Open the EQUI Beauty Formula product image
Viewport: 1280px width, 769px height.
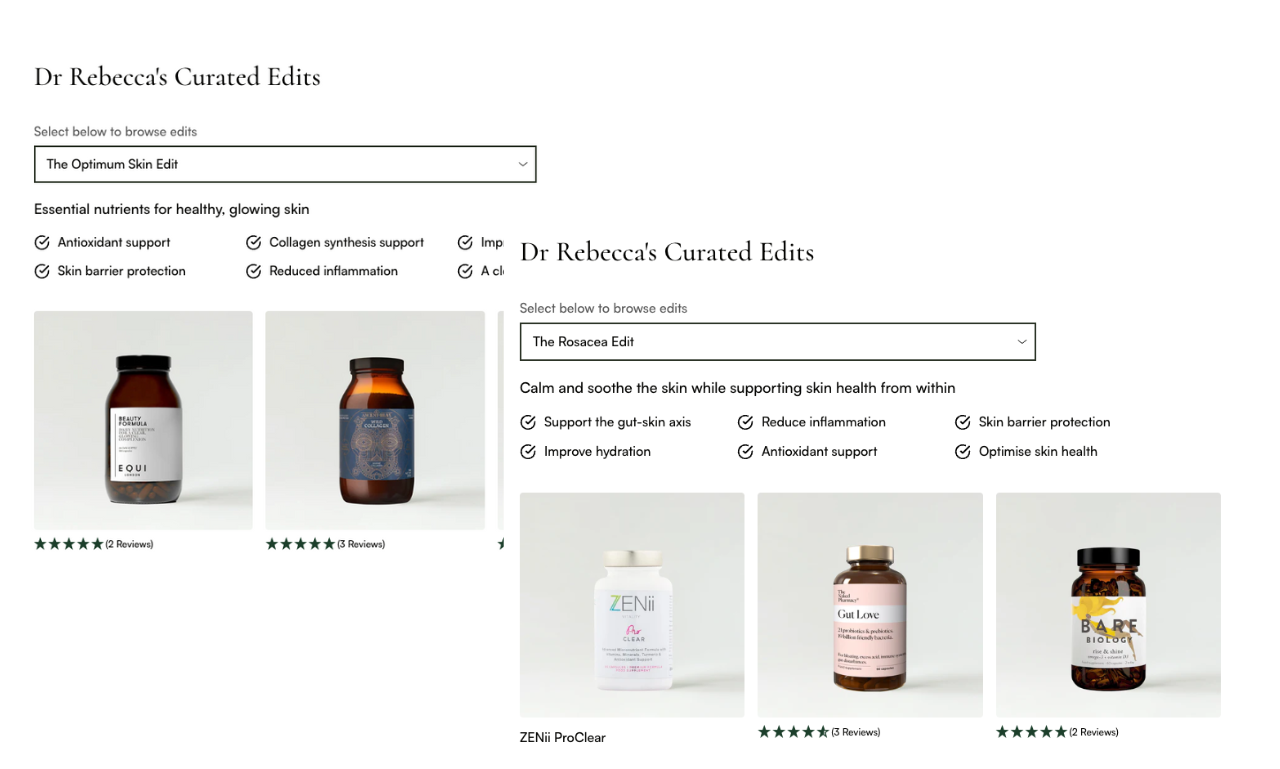143,420
